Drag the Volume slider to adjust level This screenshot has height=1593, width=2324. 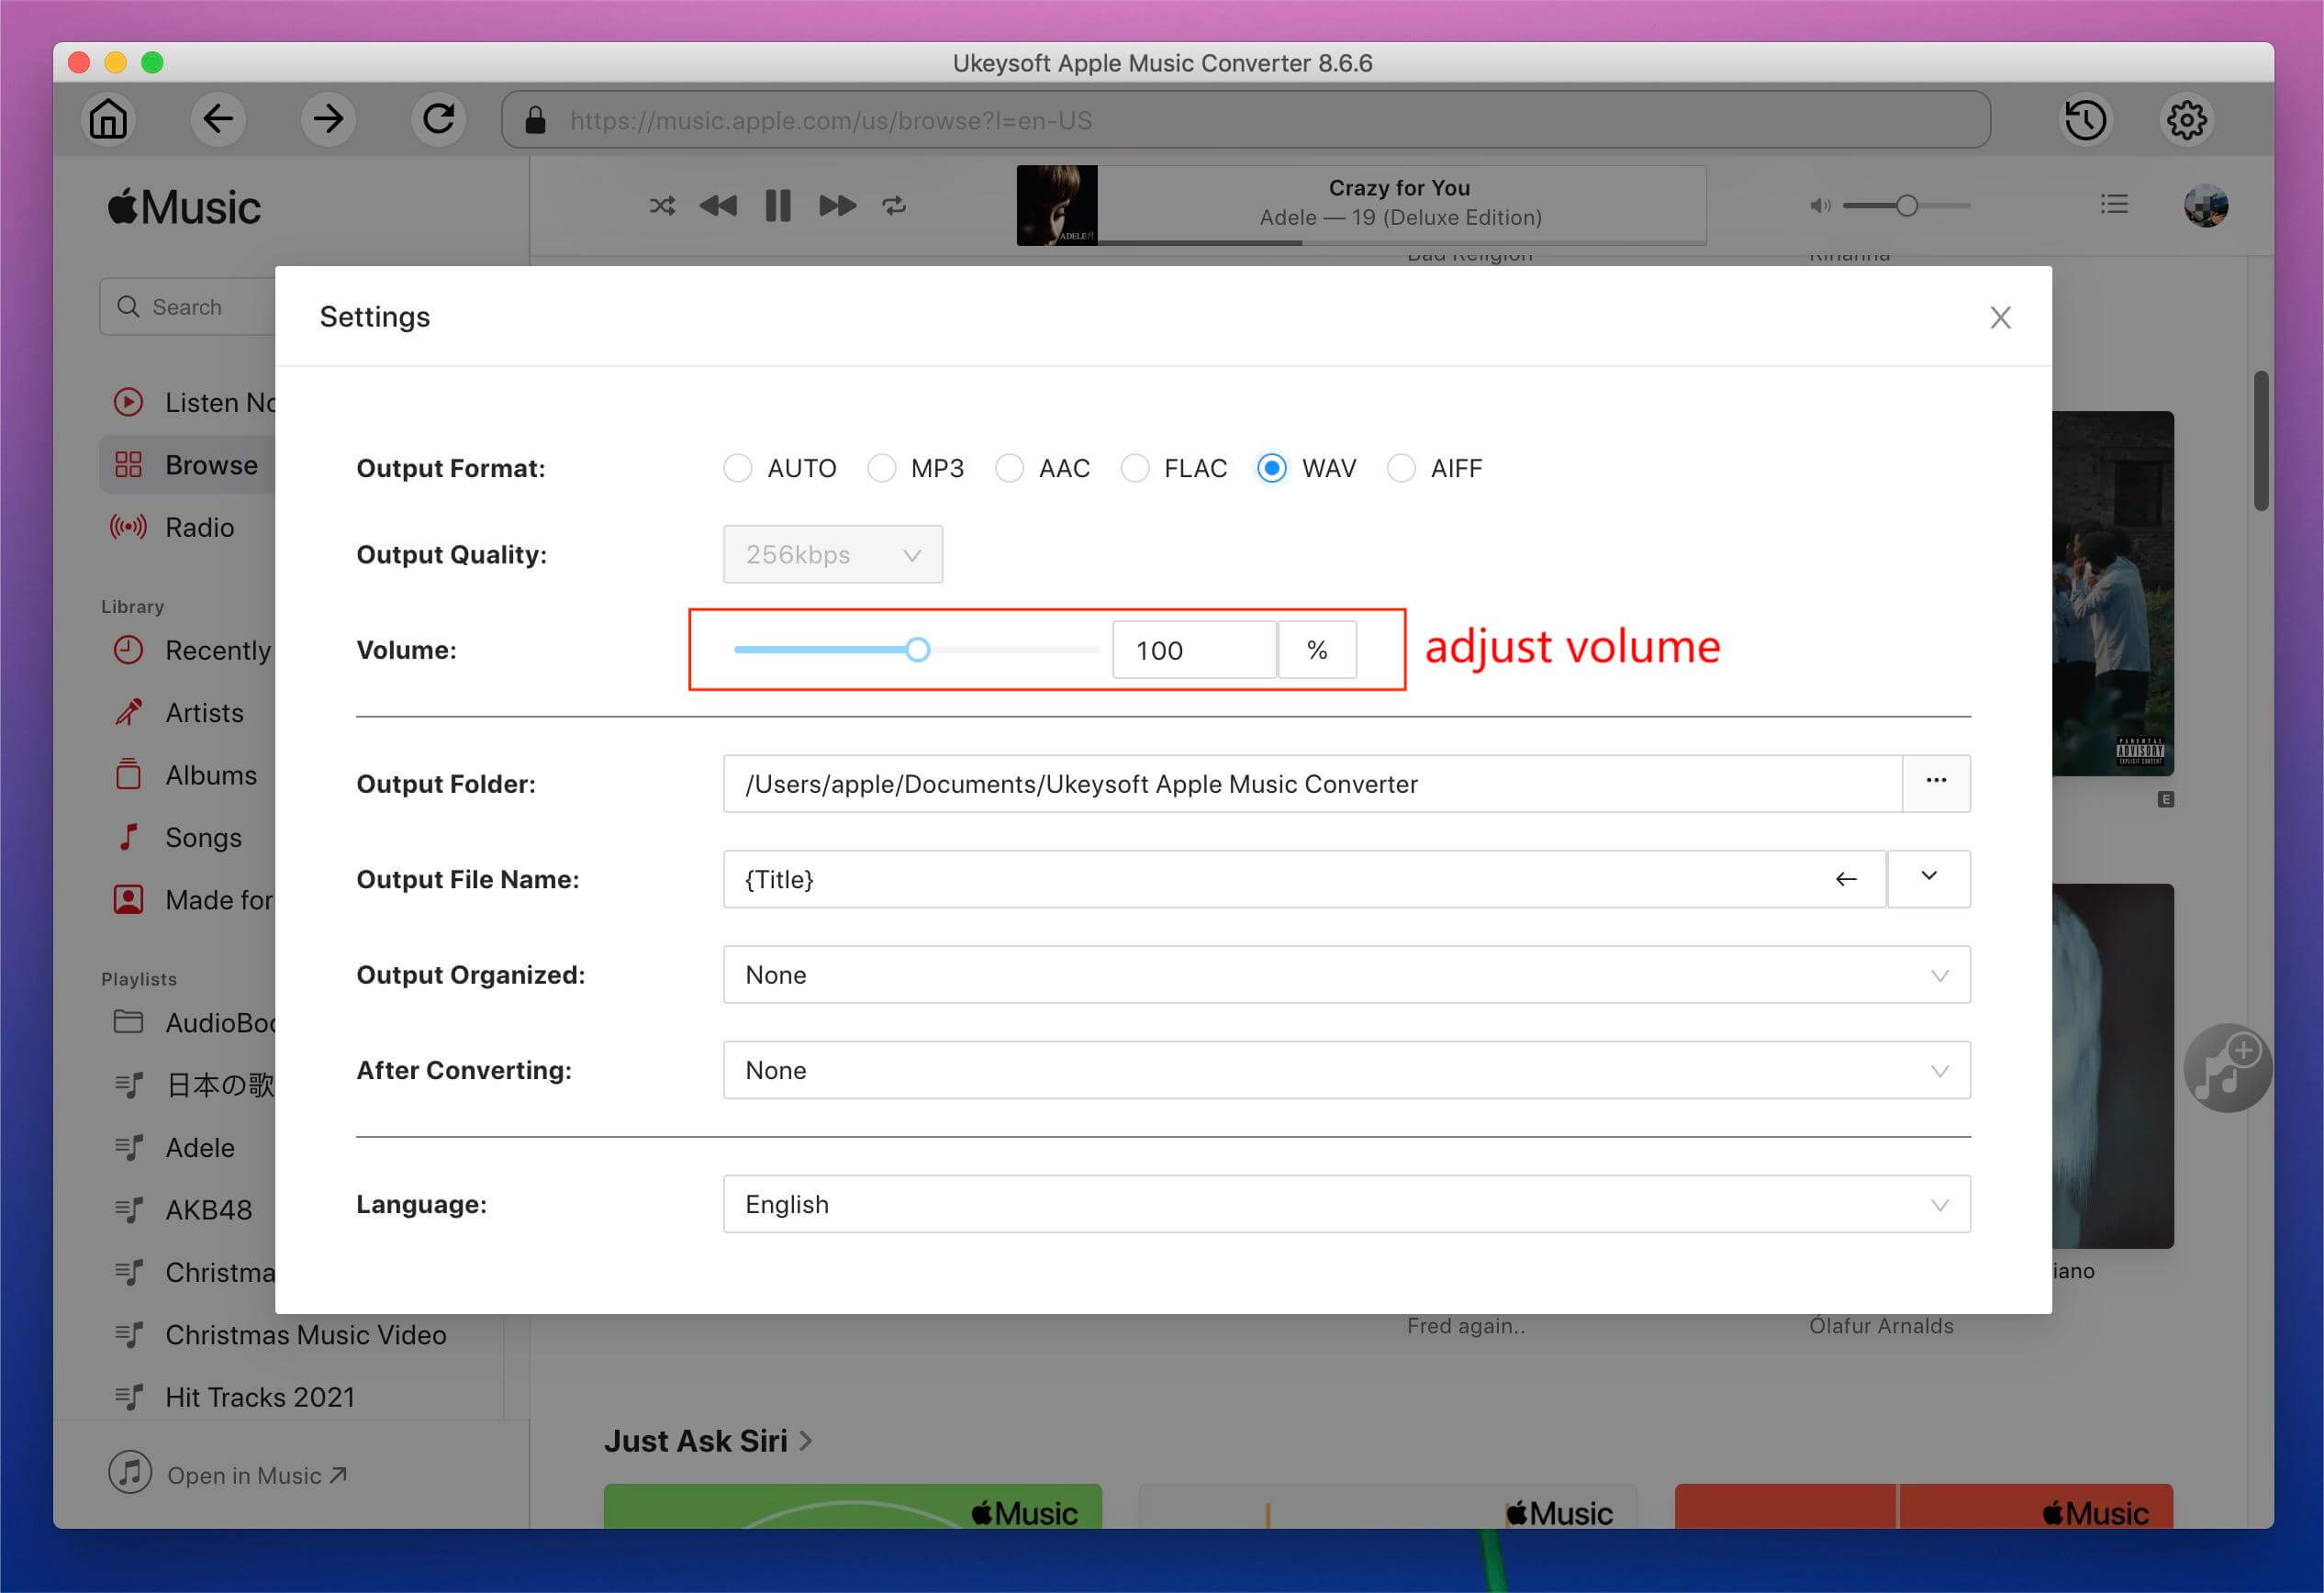tap(918, 648)
